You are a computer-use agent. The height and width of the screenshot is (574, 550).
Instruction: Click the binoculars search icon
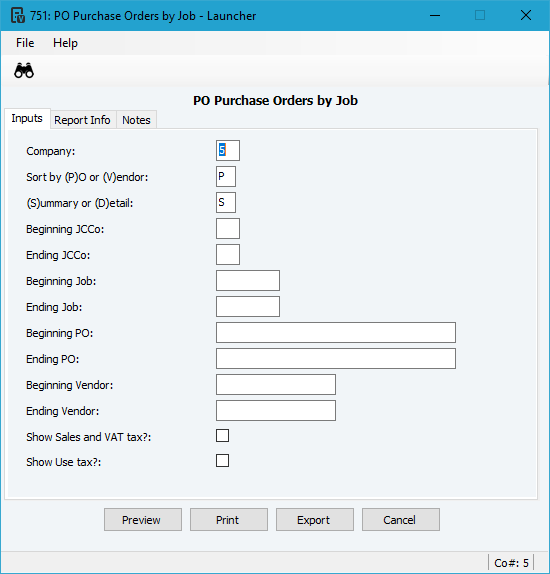[x=24, y=70]
